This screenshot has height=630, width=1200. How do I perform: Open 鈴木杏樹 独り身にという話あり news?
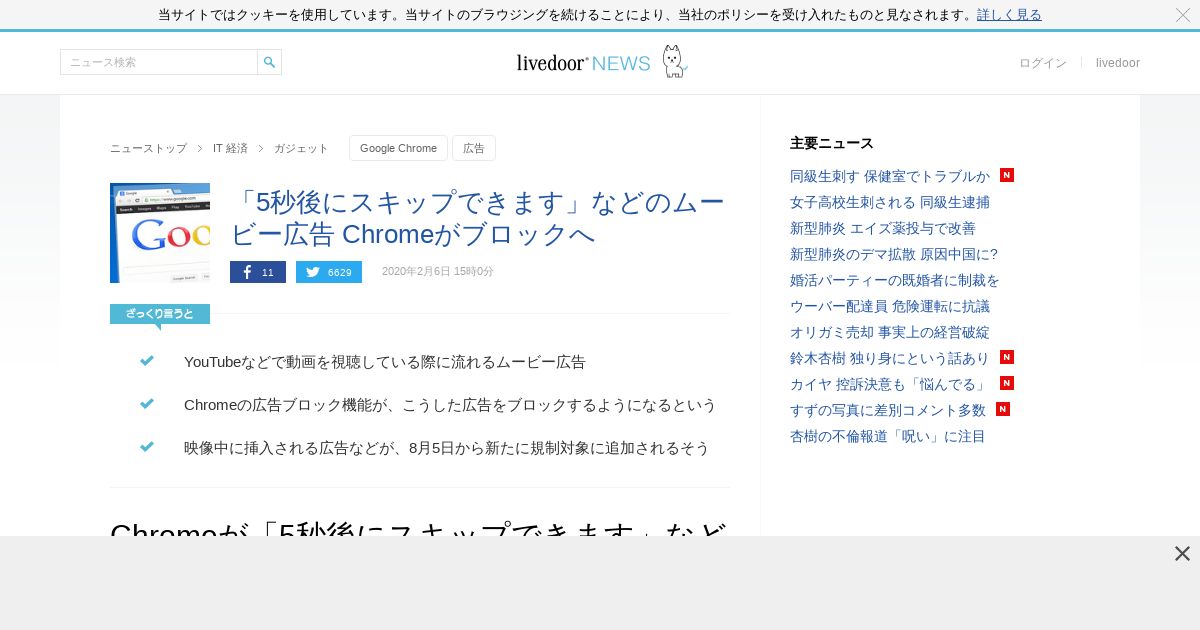[x=890, y=358]
